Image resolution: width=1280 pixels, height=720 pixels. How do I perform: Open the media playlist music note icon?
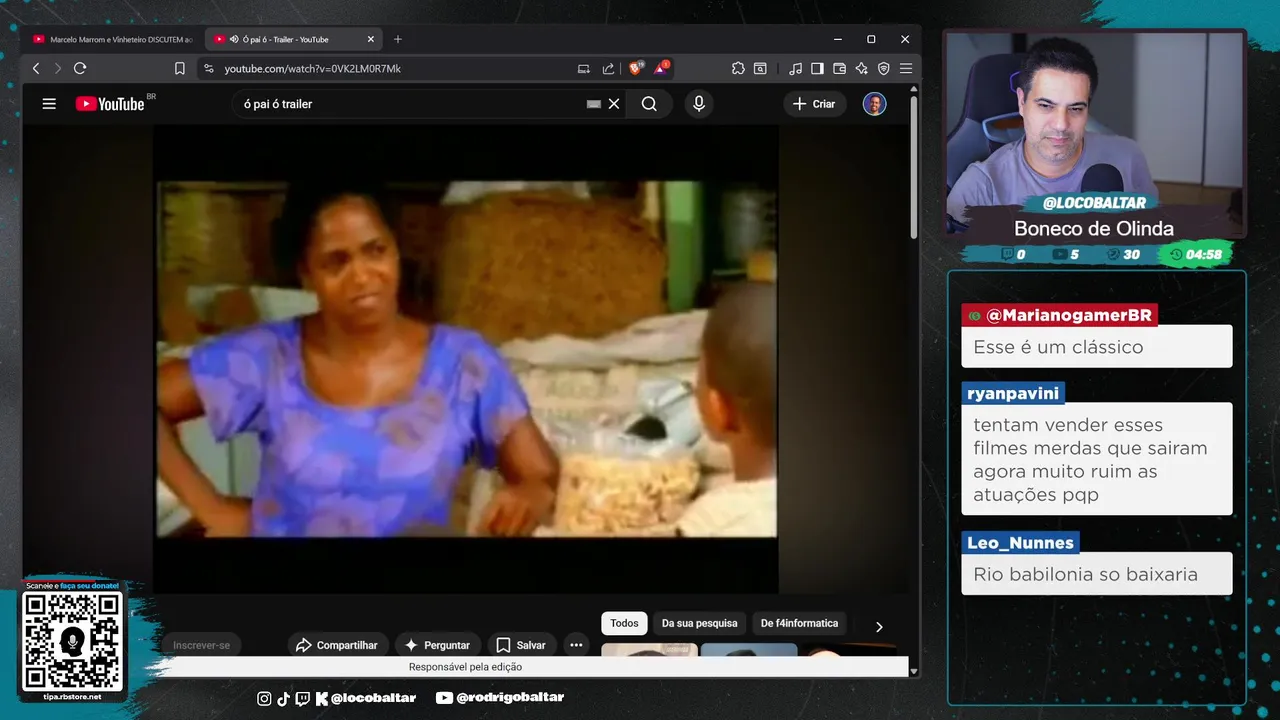pyautogui.click(x=795, y=68)
